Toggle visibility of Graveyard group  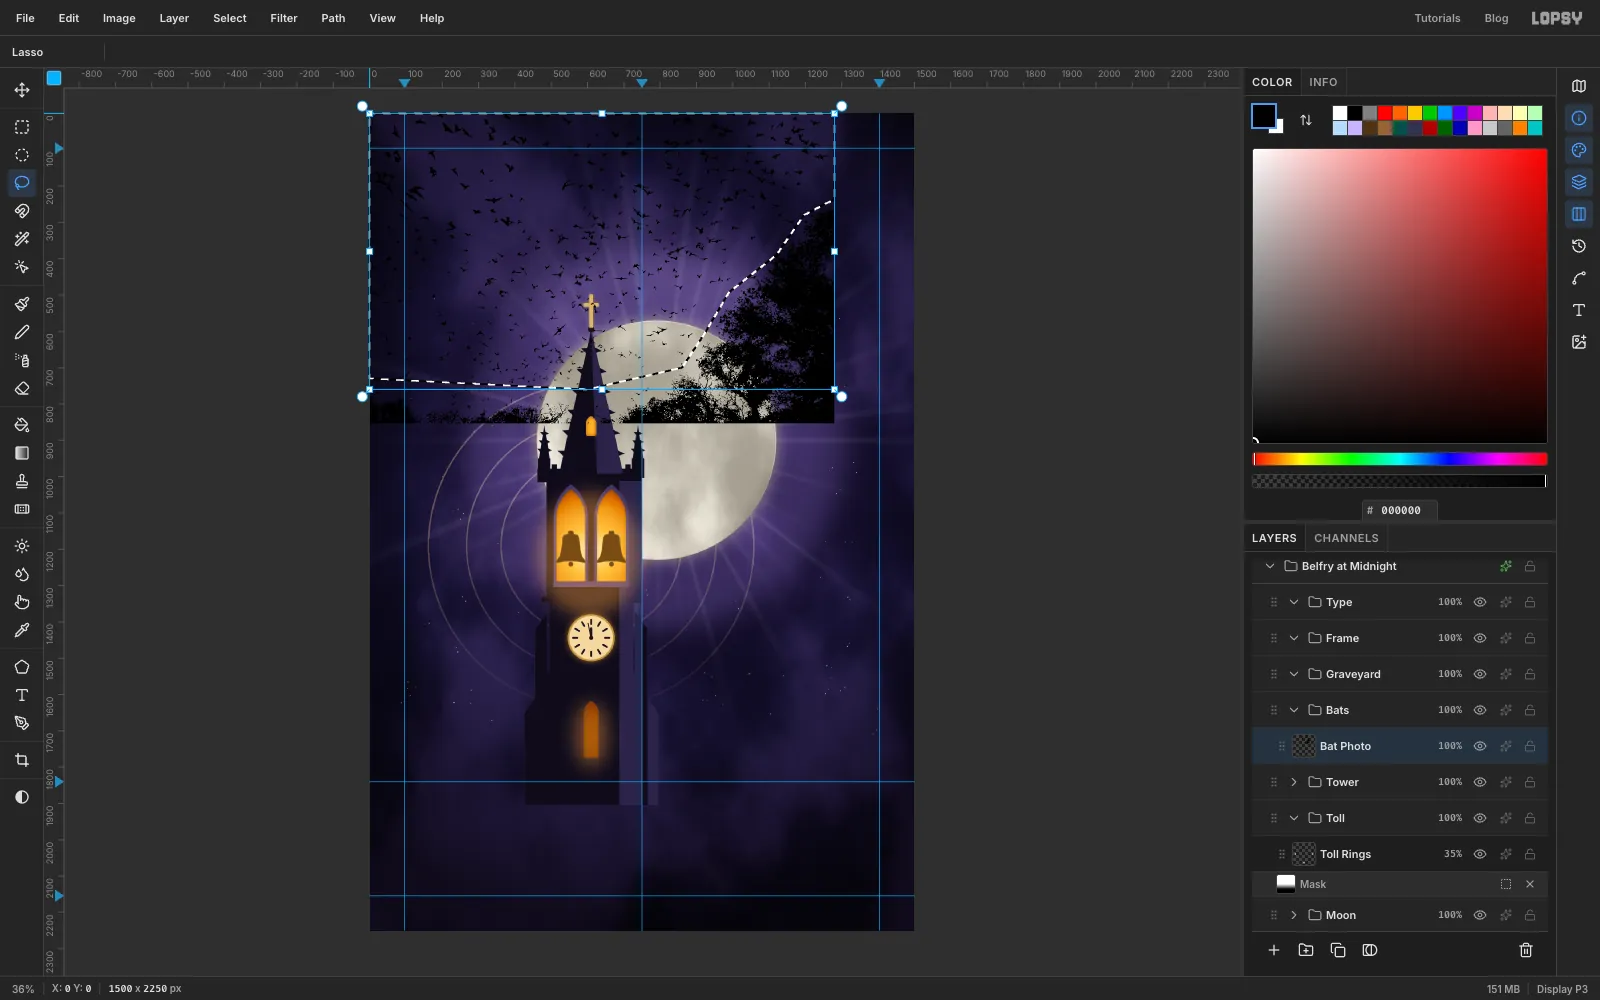(x=1480, y=674)
